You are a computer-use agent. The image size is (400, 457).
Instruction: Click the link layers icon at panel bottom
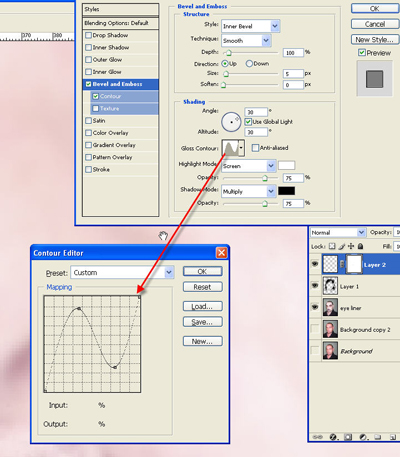317,437
